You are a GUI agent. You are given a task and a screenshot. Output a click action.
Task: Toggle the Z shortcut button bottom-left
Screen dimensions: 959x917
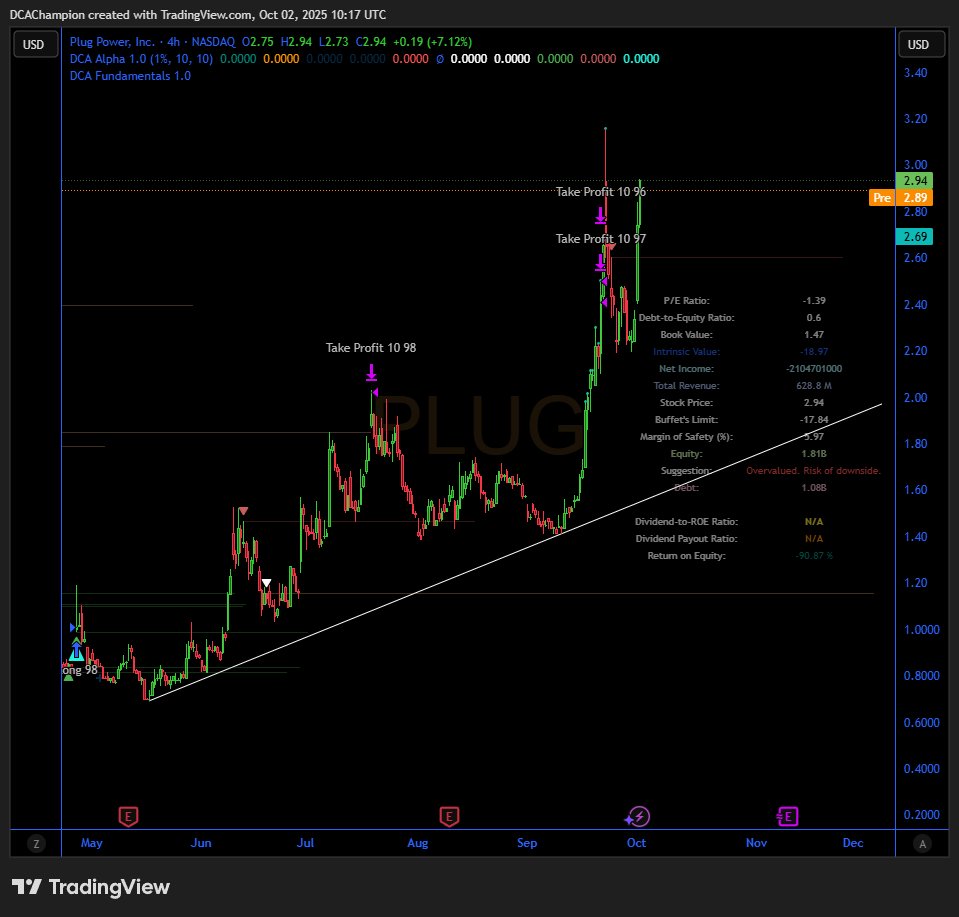click(x=36, y=844)
